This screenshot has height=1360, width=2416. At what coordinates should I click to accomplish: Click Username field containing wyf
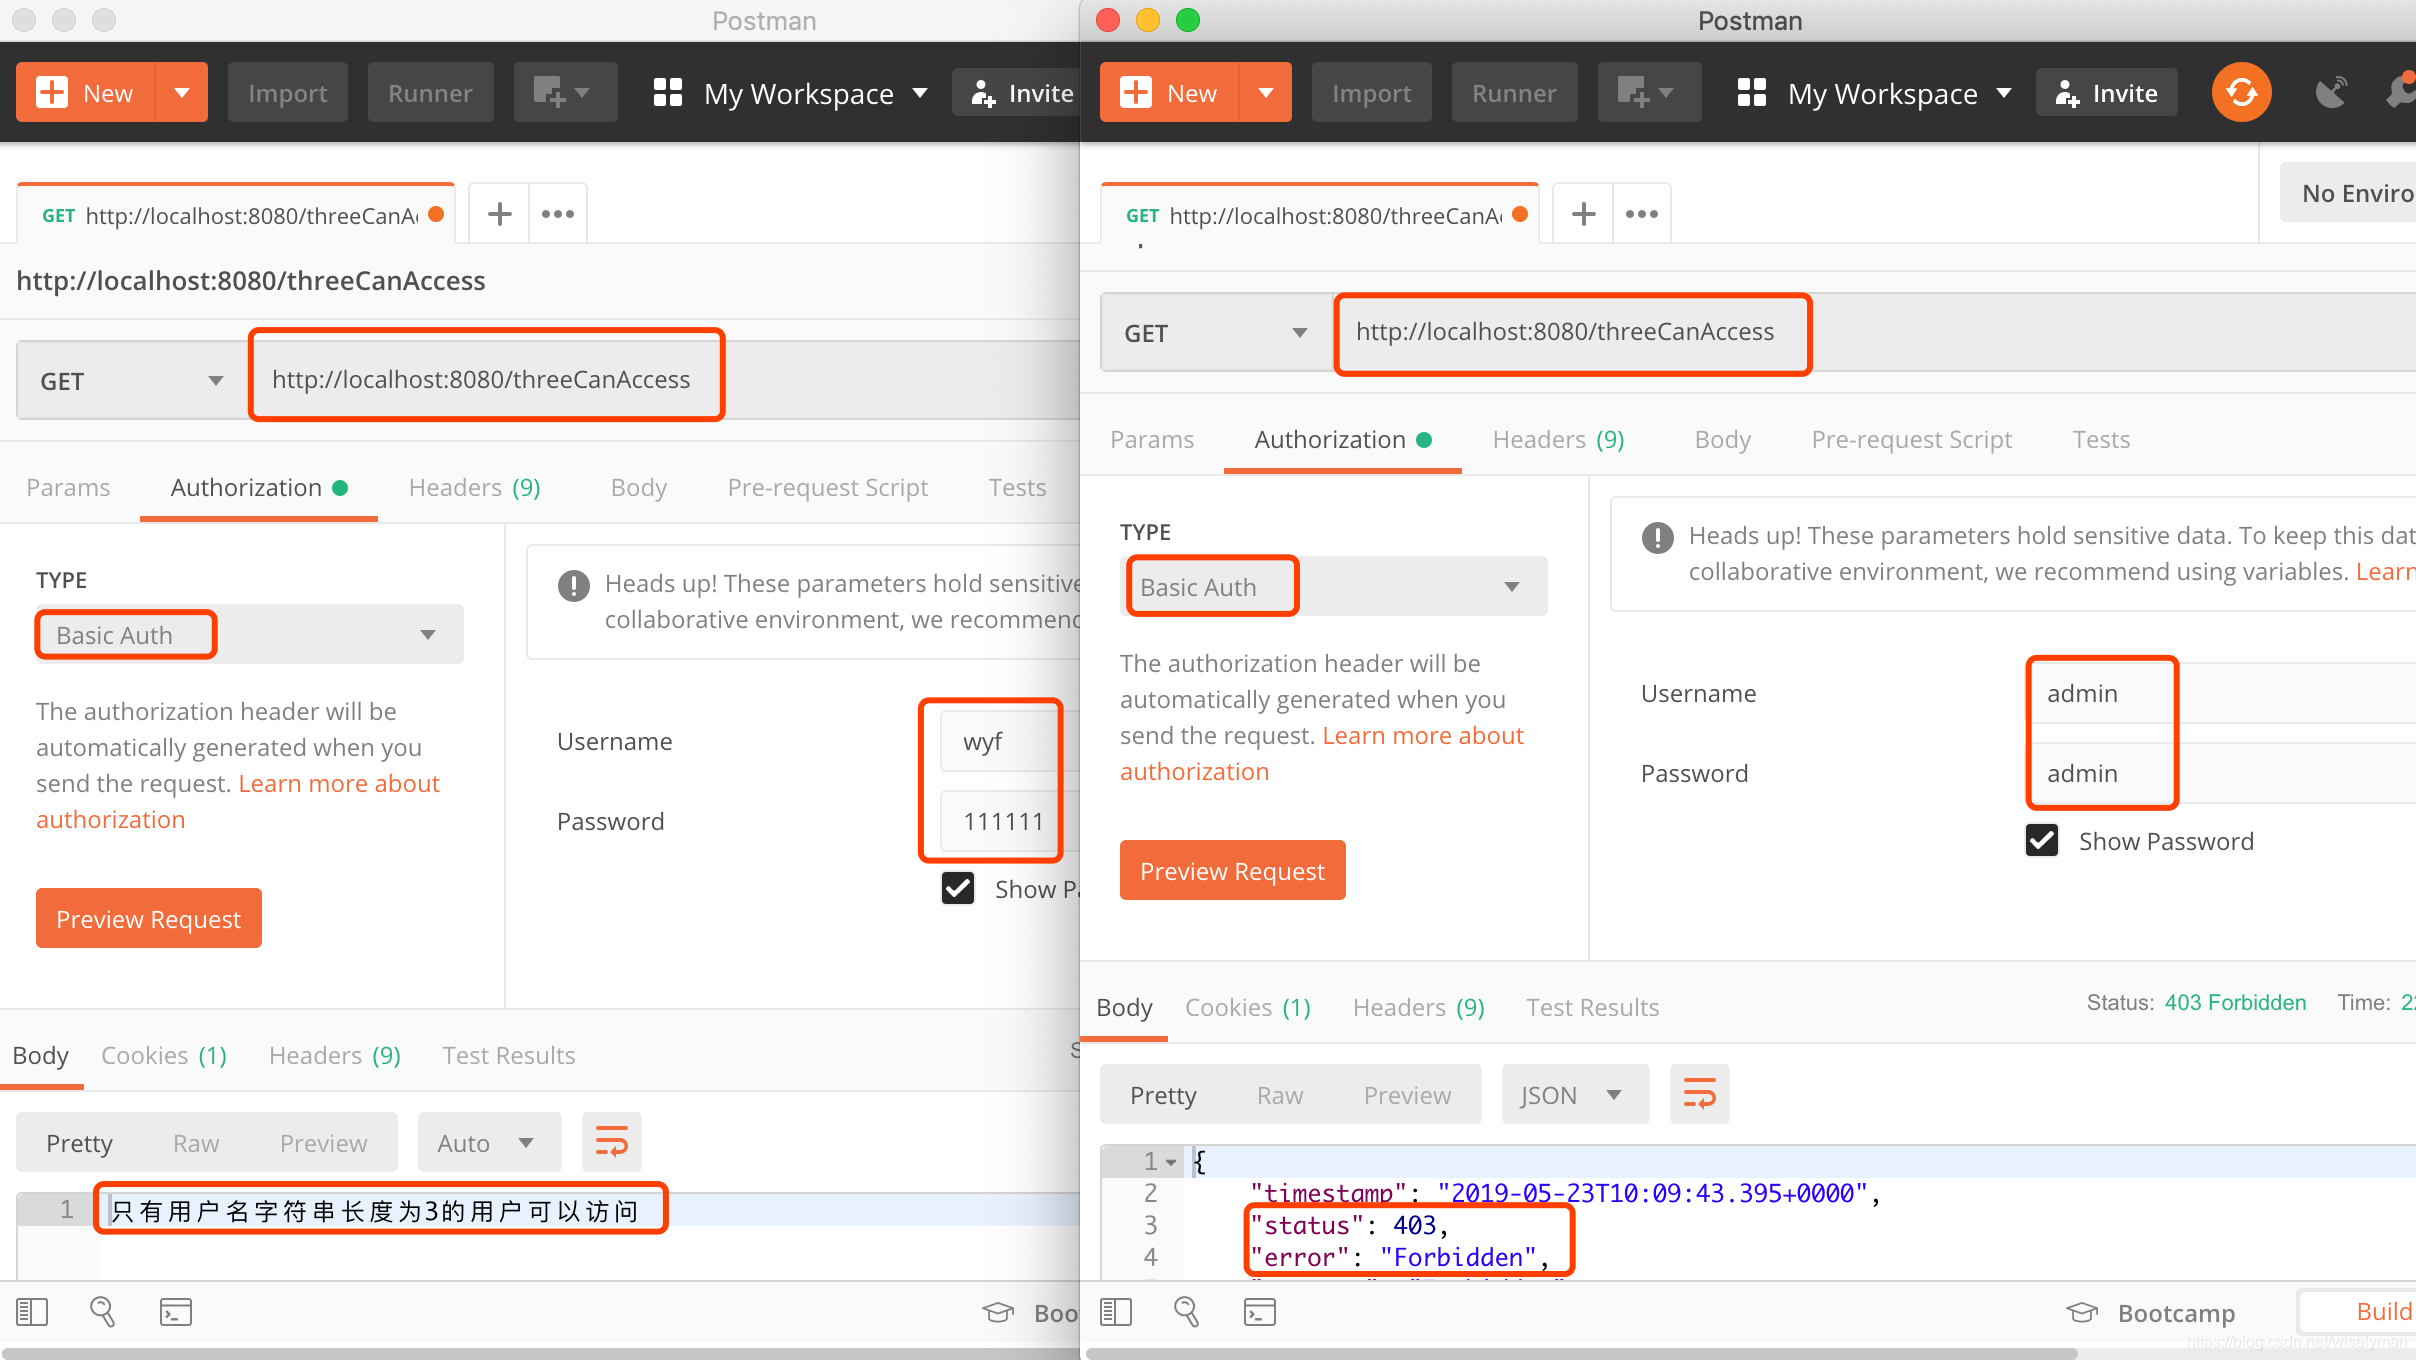(x=1010, y=741)
